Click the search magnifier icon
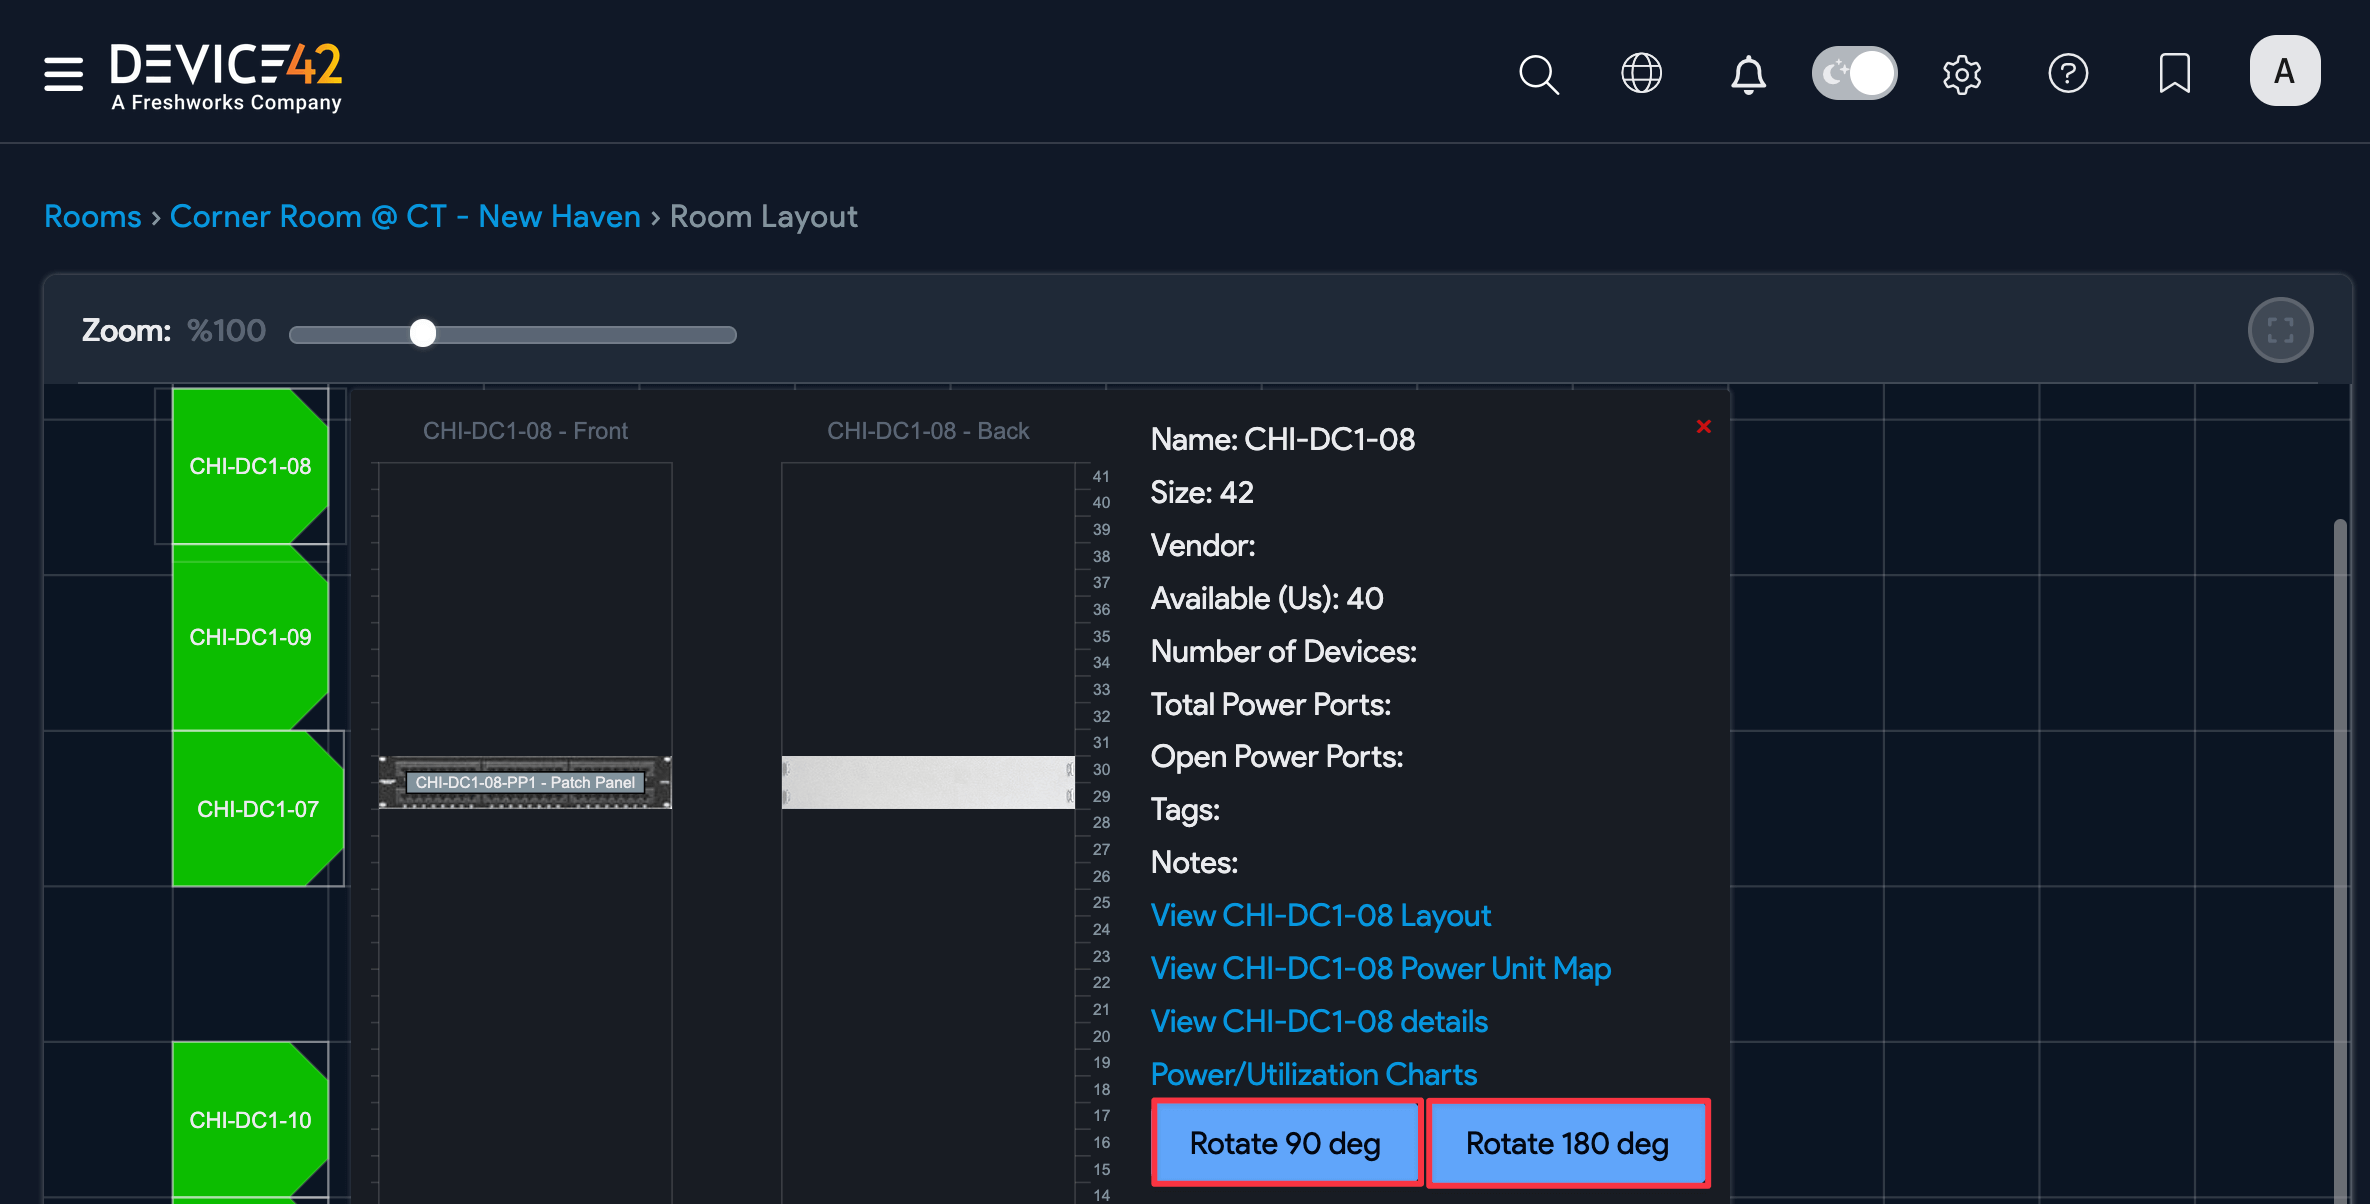 tap(1538, 74)
